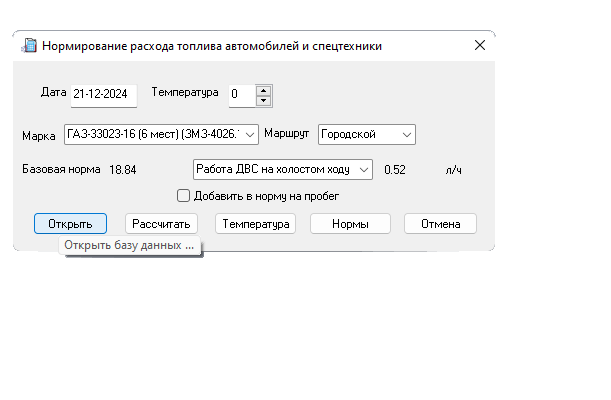Viewport: 611px width, 400px height.
Task: Click the 0.52 idle consumption value
Action: click(395, 170)
